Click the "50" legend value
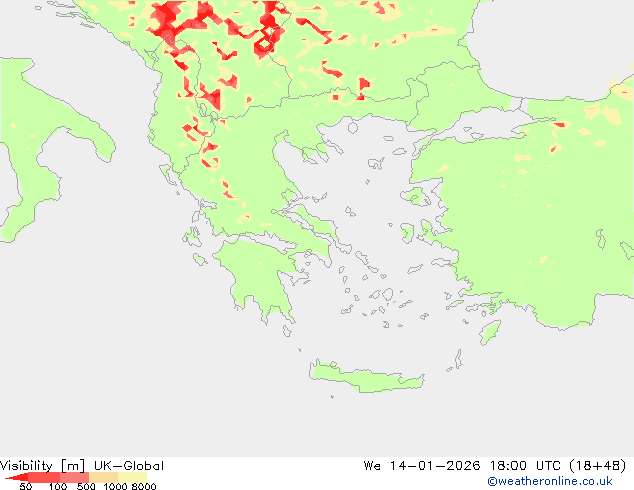Screen dimensions: 634x490 click(25, 486)
